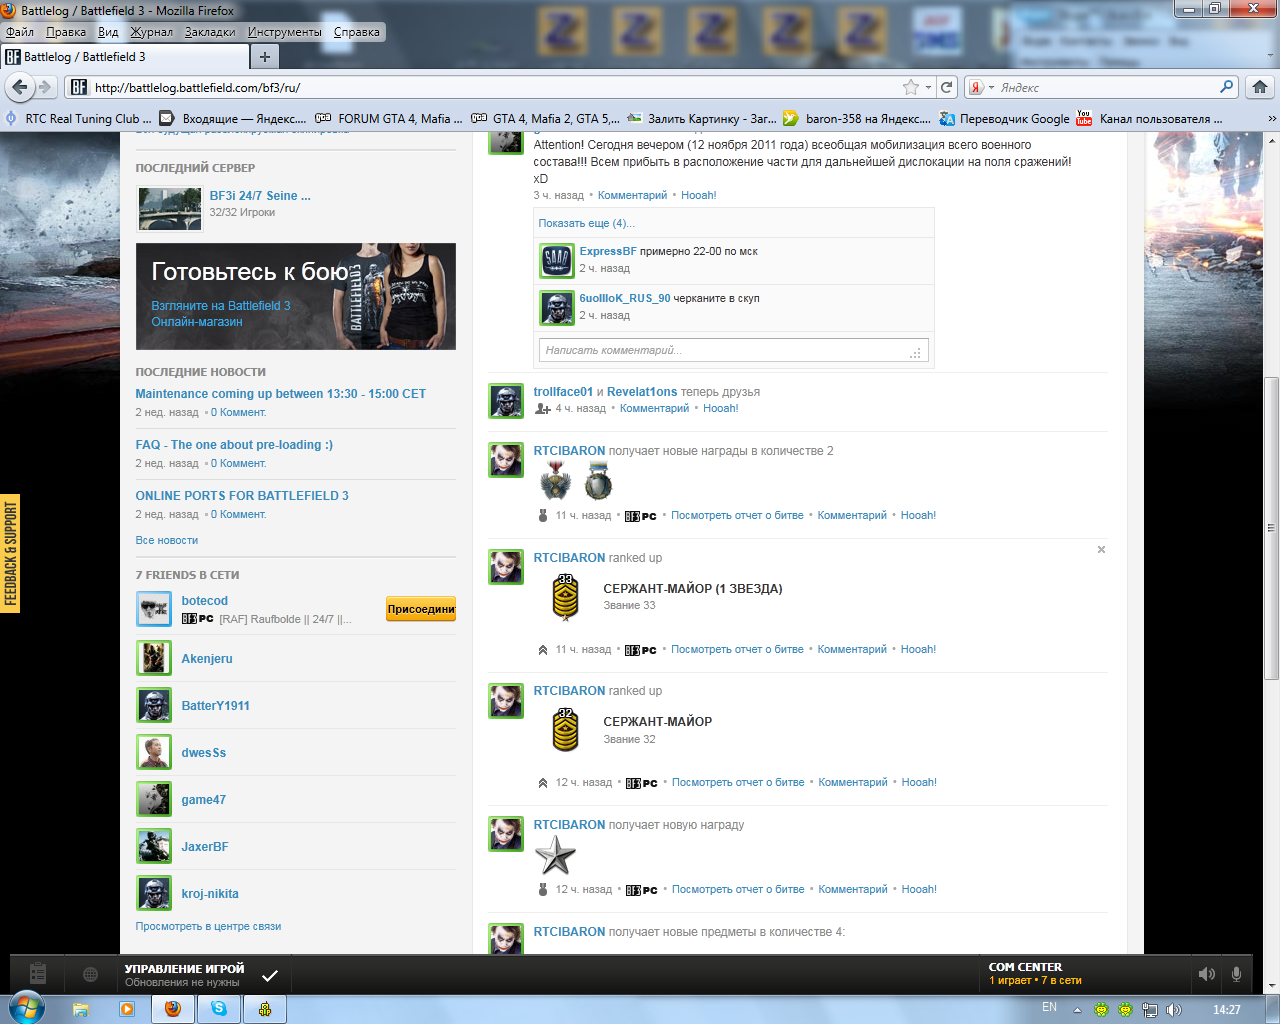
Task: Open the Вид menu
Action: click(x=108, y=32)
